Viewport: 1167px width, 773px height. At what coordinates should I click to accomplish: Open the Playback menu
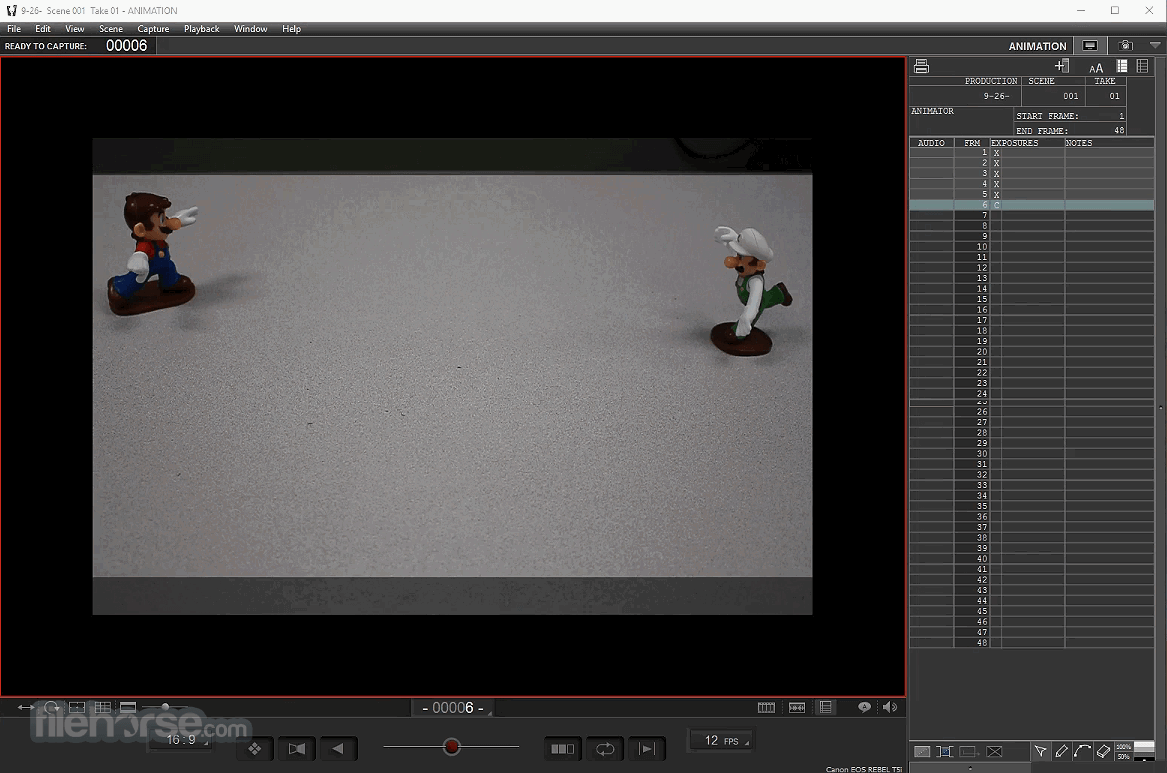201,29
